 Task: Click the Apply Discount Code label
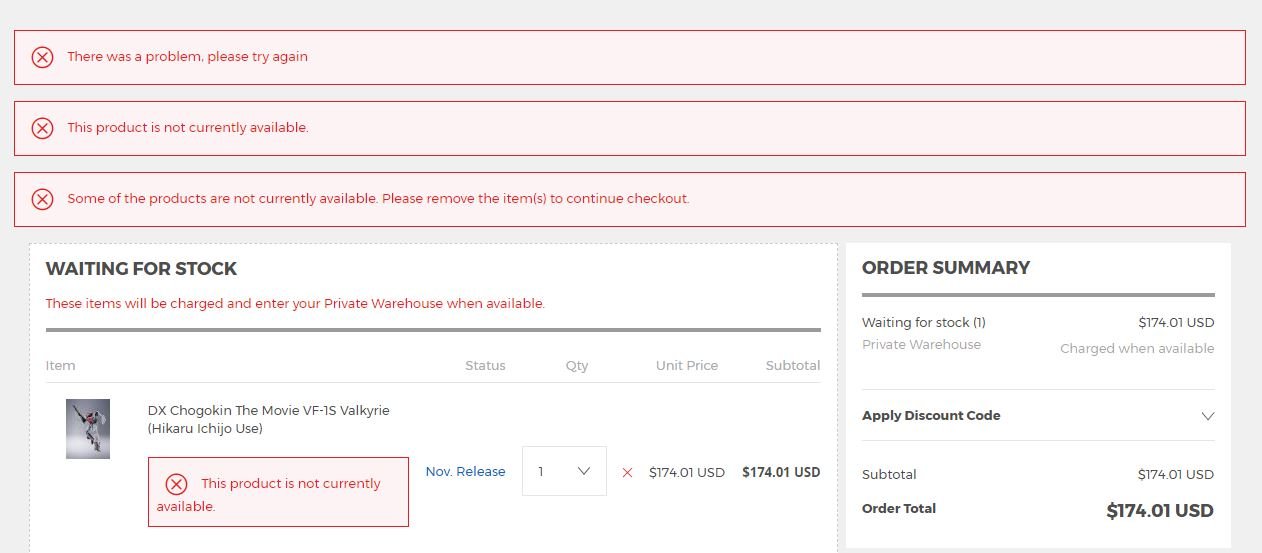pos(931,416)
